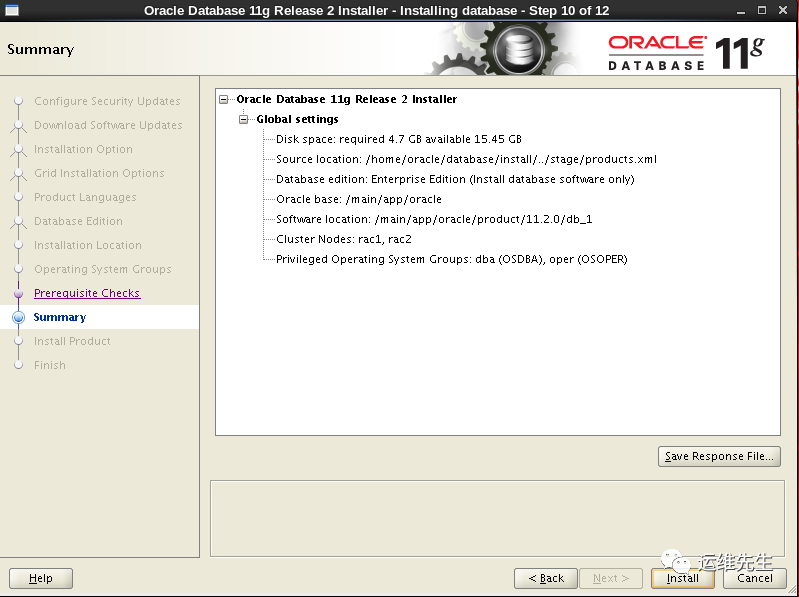Click the Database Edition step
The image size is (799, 597).
click(78, 221)
